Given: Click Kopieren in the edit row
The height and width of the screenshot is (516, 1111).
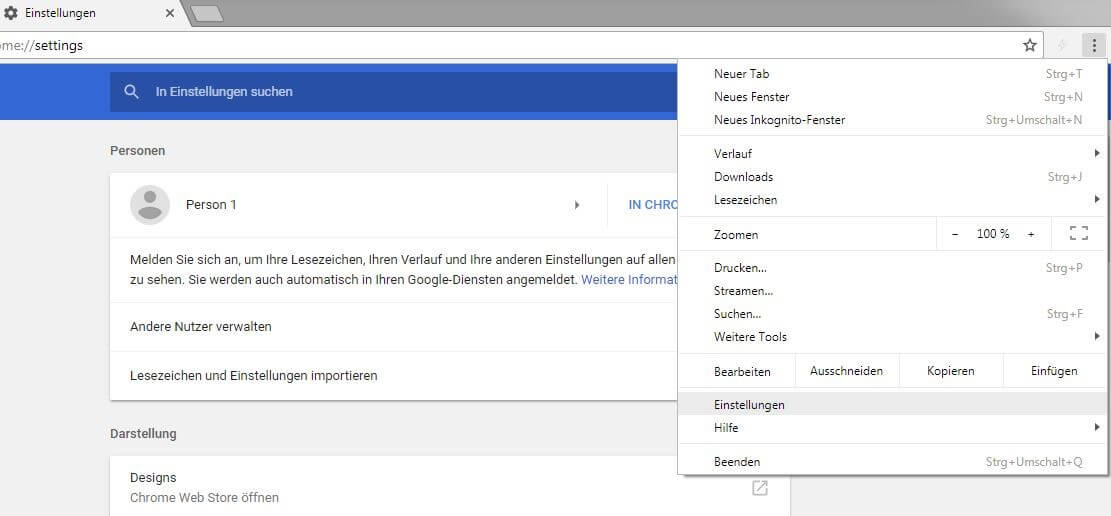Looking at the screenshot, I should click(951, 371).
